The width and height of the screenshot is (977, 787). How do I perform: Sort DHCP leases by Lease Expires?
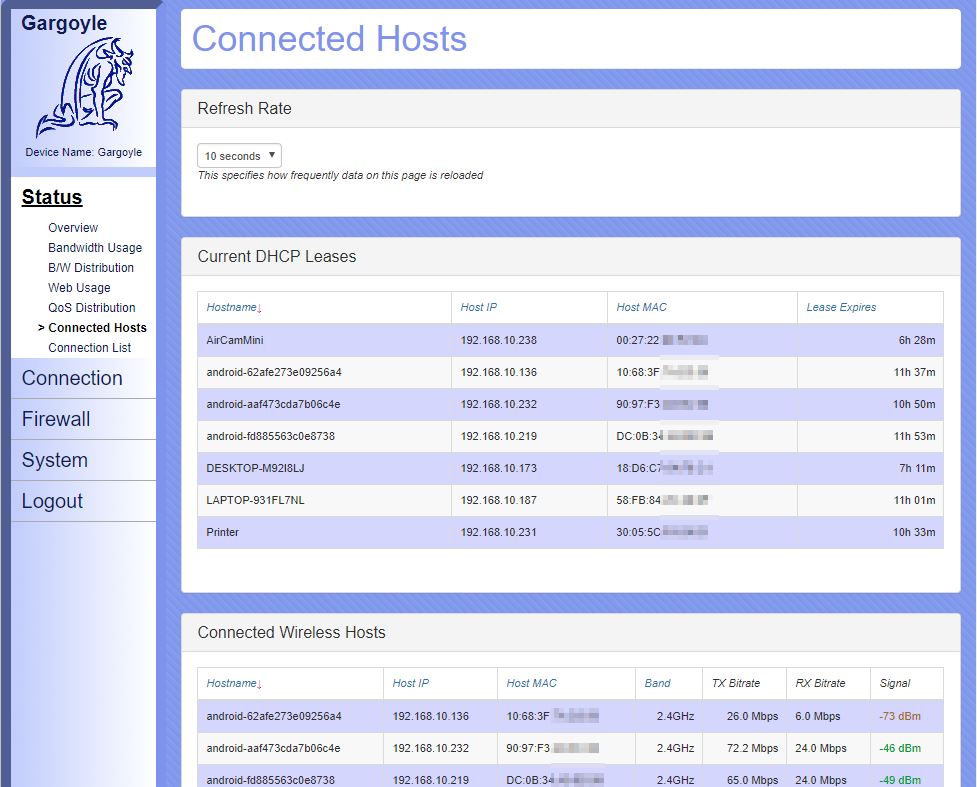click(841, 308)
